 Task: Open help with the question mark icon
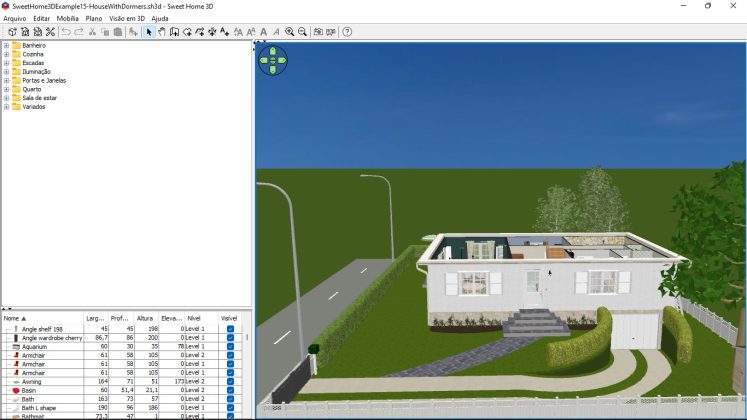[x=347, y=32]
